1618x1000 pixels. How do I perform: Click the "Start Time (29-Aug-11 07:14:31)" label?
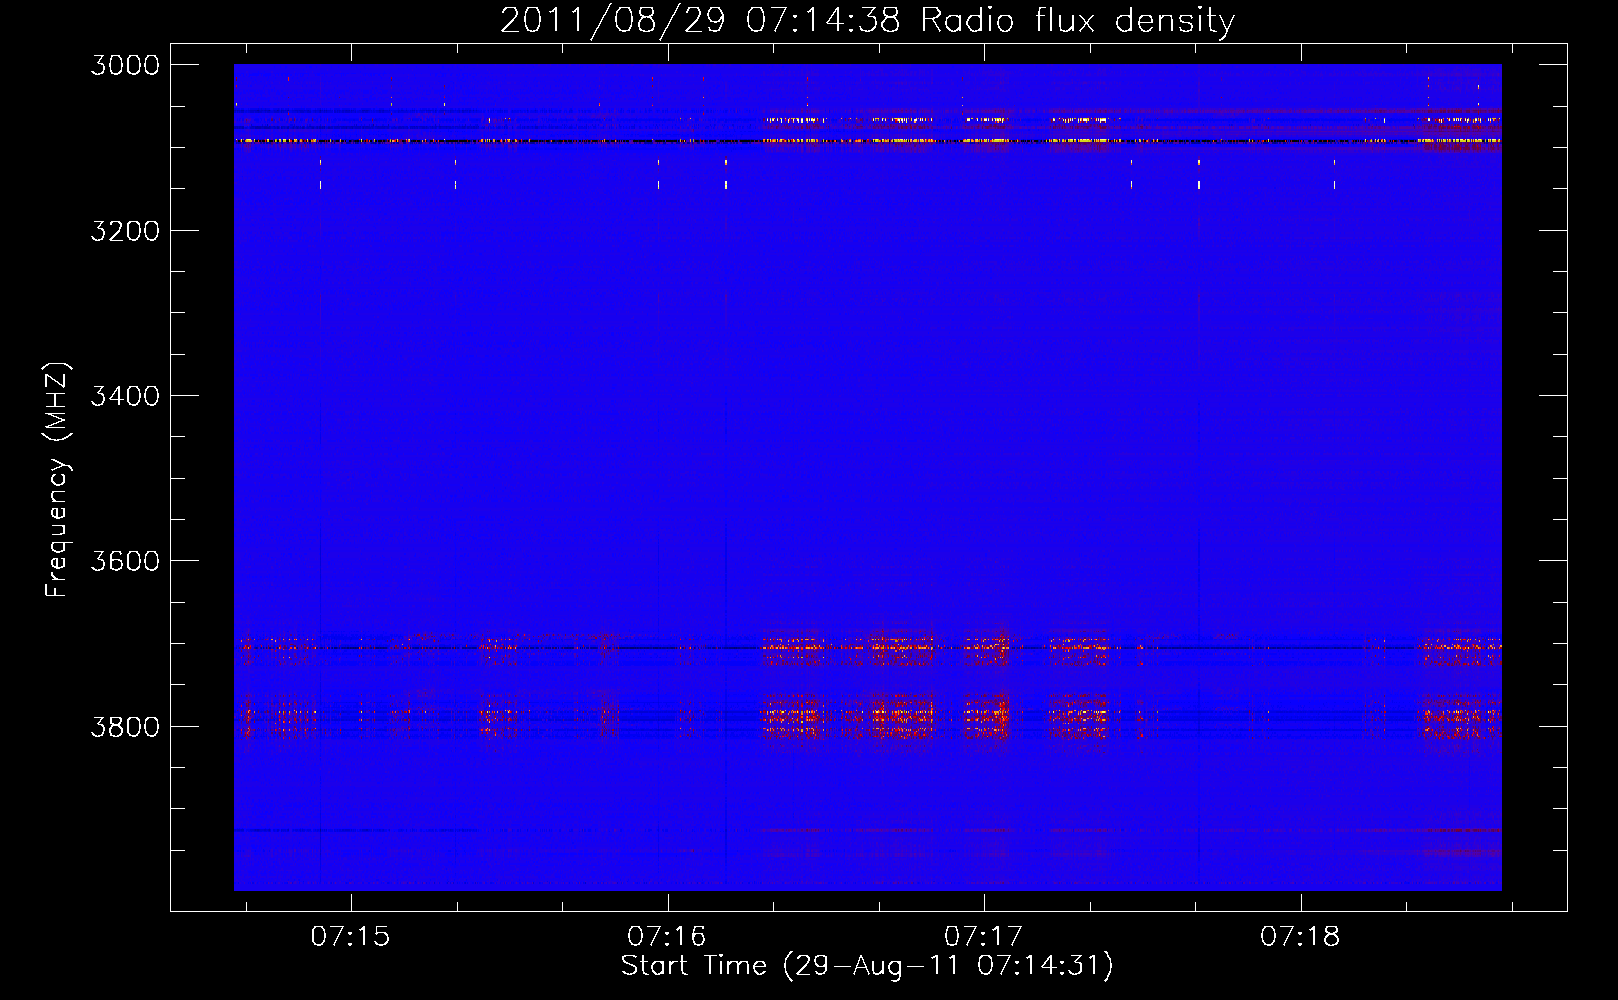click(x=867, y=966)
